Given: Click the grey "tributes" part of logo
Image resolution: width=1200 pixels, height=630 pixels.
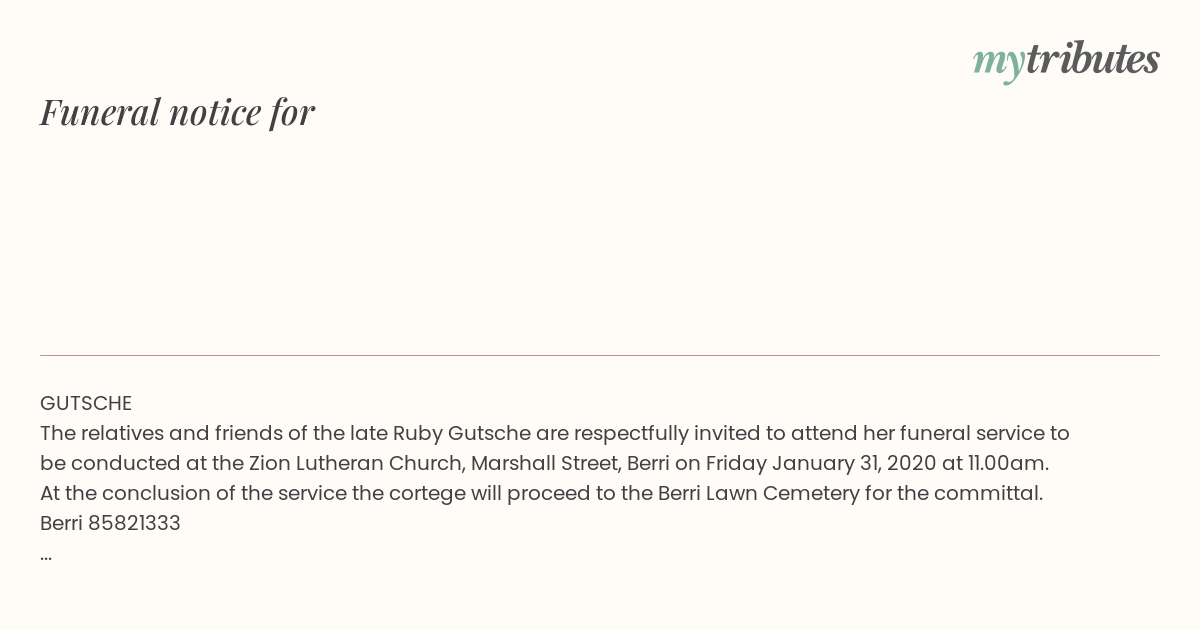Looking at the screenshot, I should (x=1092, y=59).
